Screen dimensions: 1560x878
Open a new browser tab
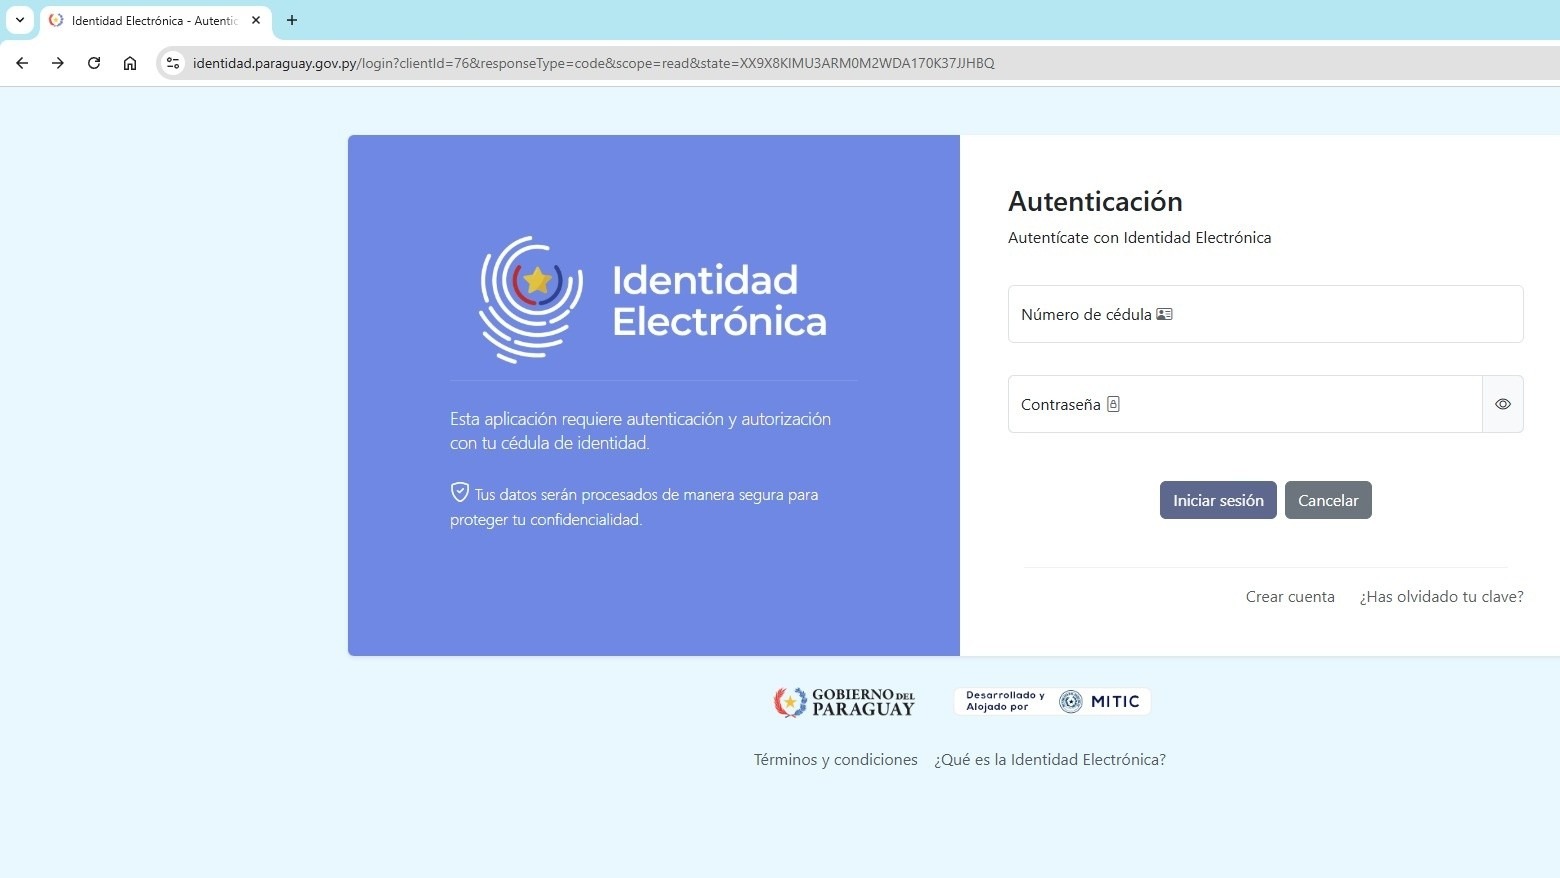tap(292, 20)
